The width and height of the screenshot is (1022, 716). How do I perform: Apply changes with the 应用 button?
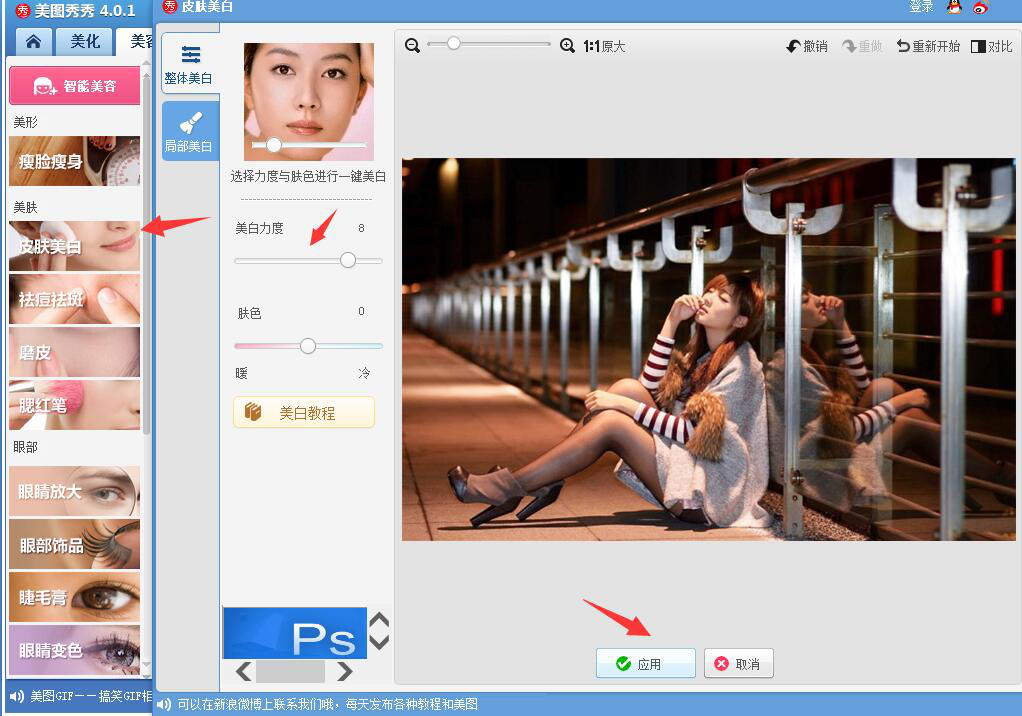click(x=645, y=663)
